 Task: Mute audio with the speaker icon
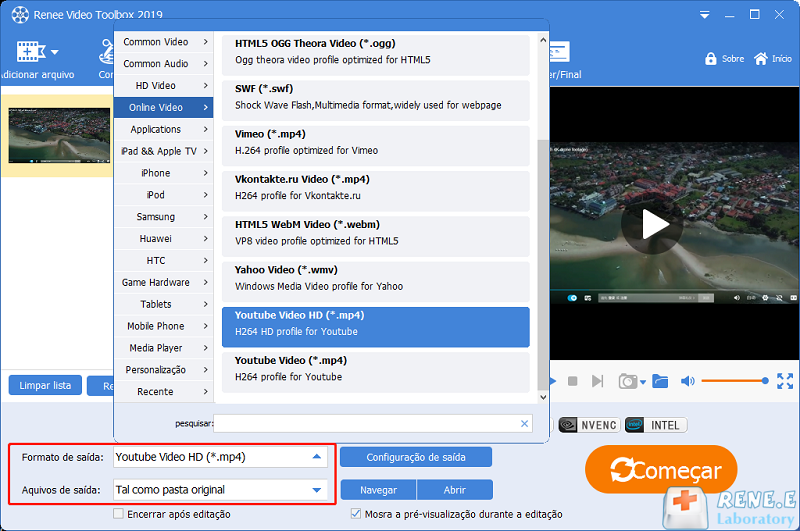[x=687, y=381]
